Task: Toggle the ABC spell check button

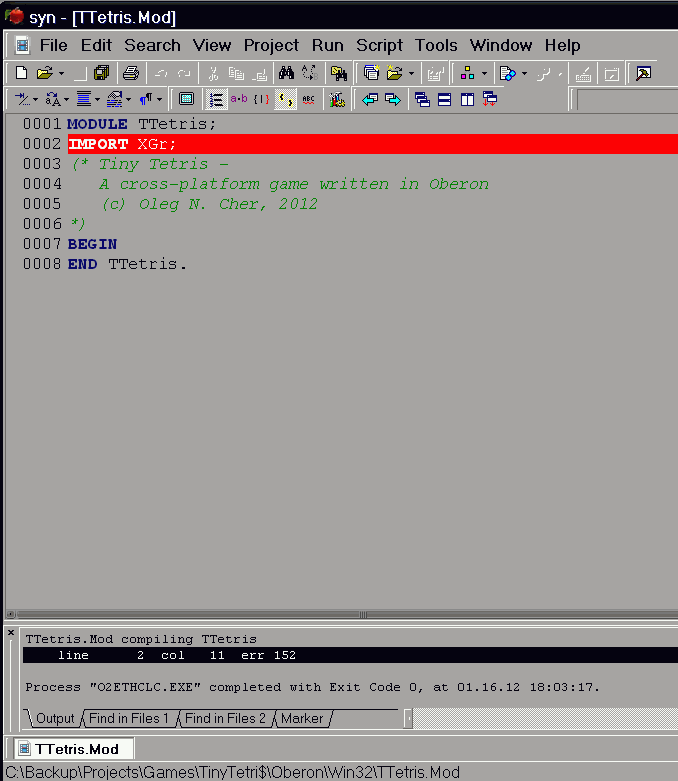Action: 308,99
